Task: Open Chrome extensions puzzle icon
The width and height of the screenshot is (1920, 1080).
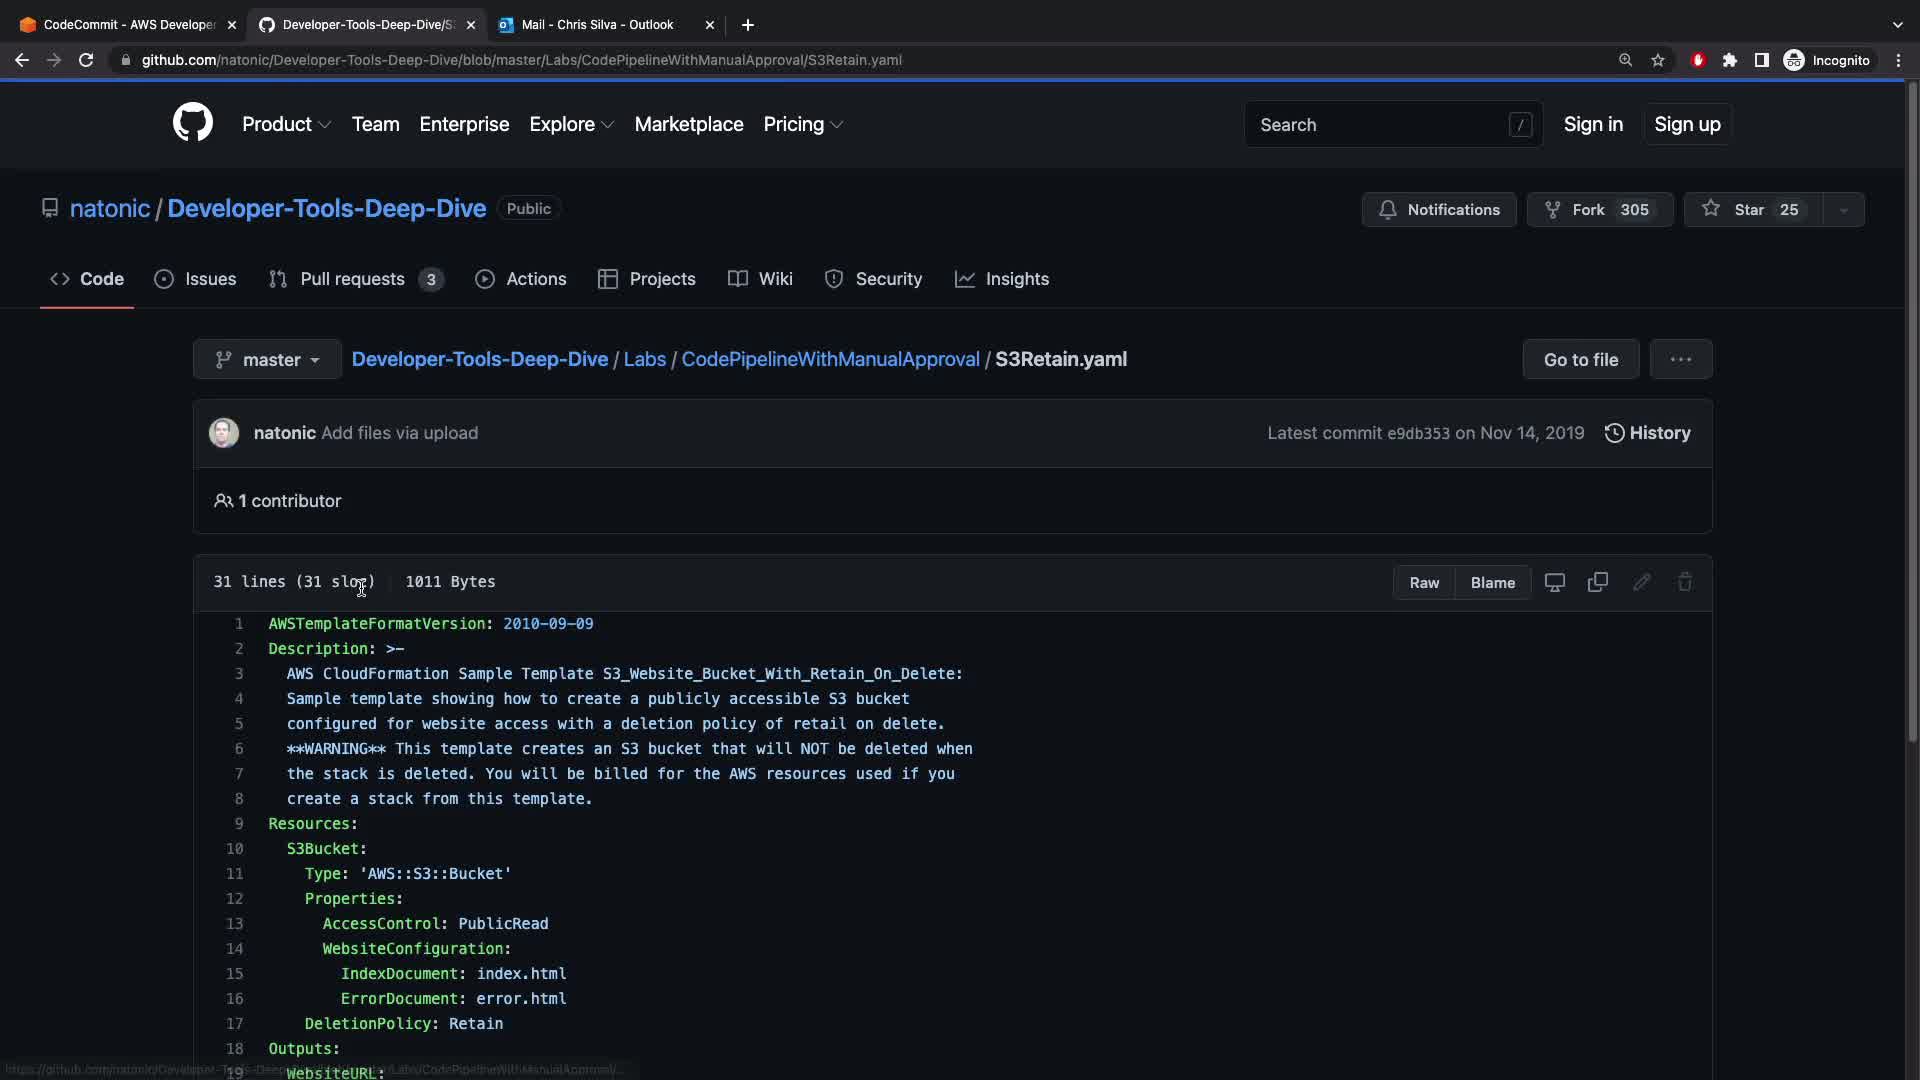Action: [1730, 60]
